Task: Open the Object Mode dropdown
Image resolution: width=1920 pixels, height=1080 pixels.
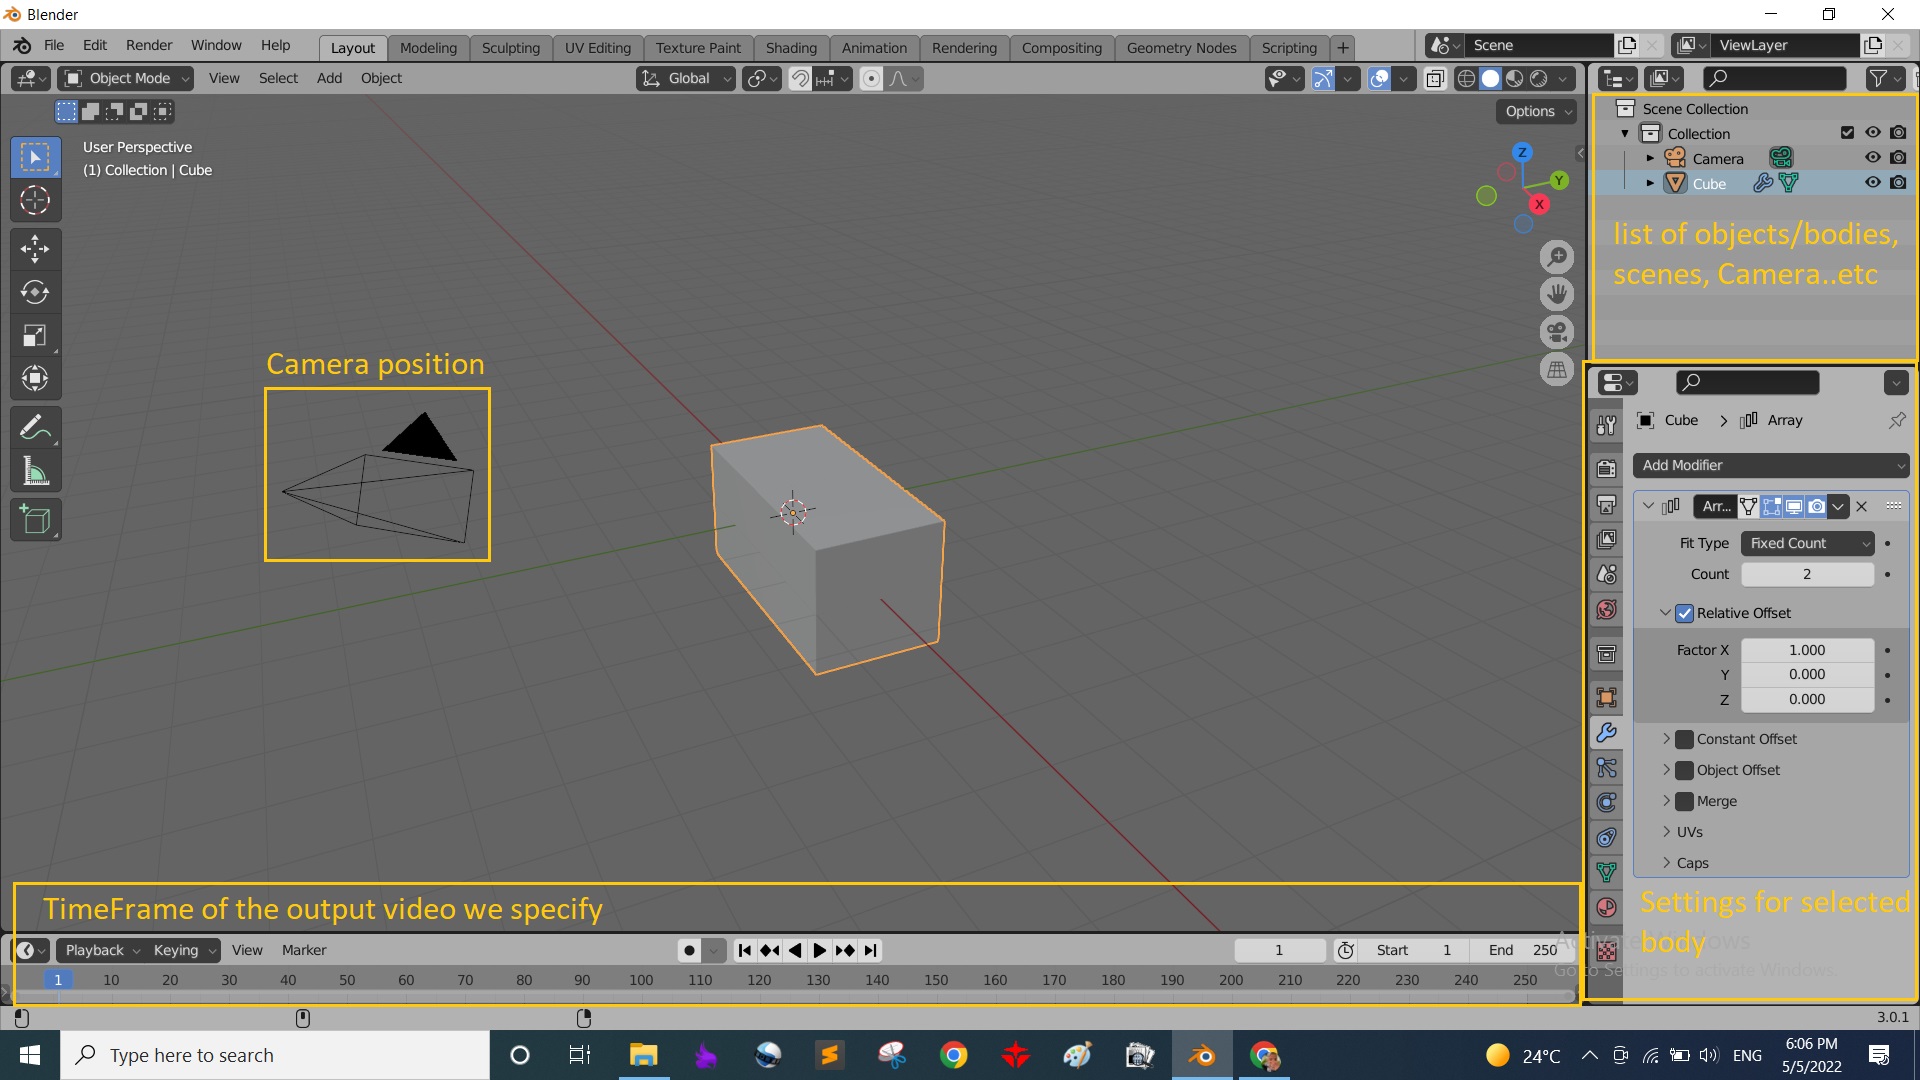Action: [x=126, y=78]
